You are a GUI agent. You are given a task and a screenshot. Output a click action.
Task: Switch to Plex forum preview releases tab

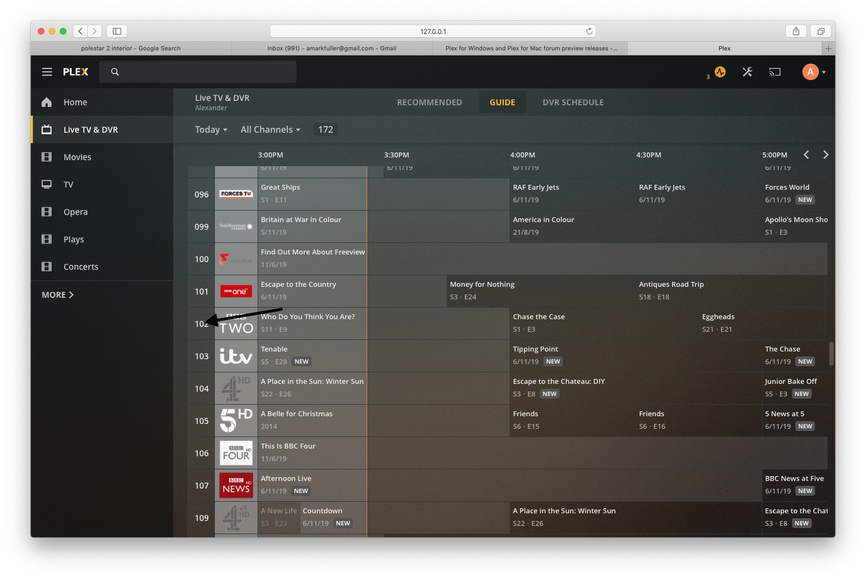coord(531,48)
